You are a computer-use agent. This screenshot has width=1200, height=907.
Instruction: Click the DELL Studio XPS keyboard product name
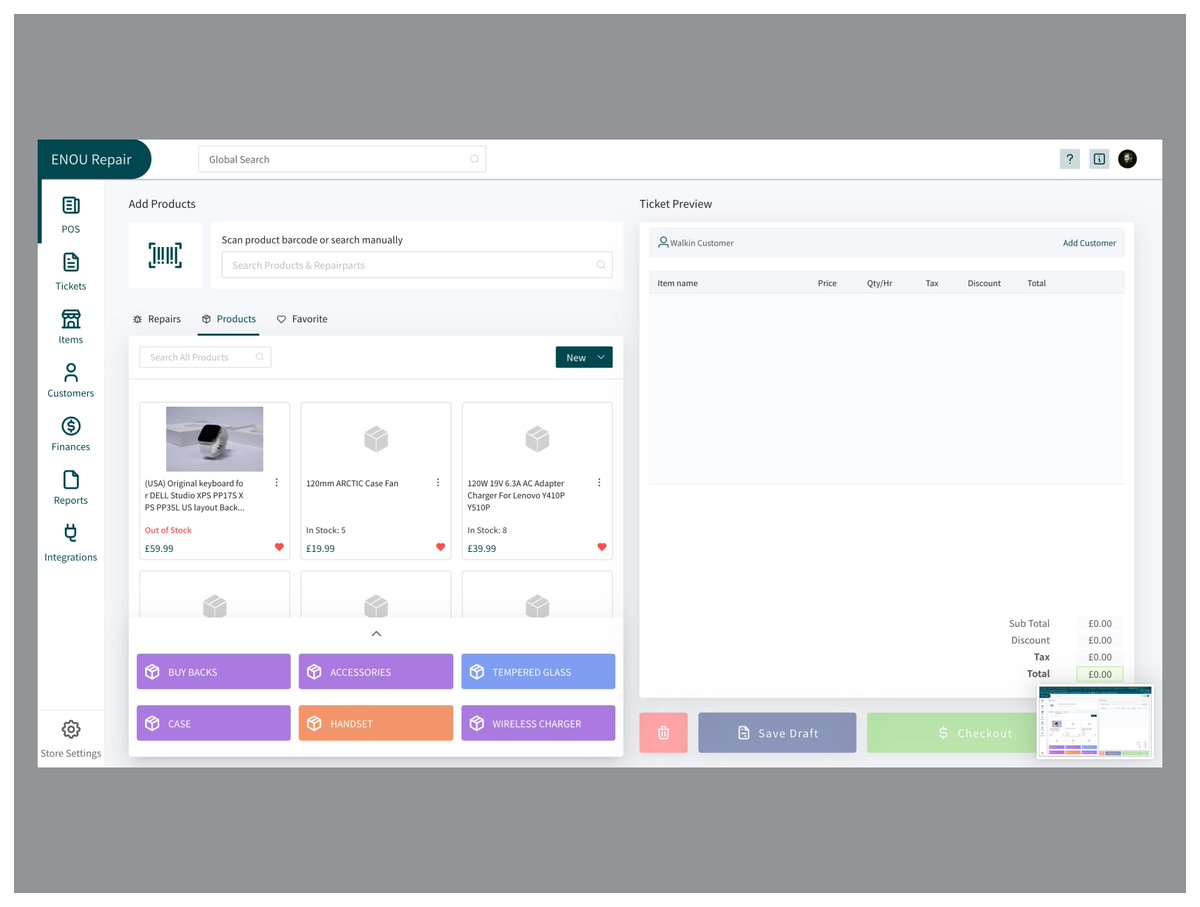[x=194, y=495]
